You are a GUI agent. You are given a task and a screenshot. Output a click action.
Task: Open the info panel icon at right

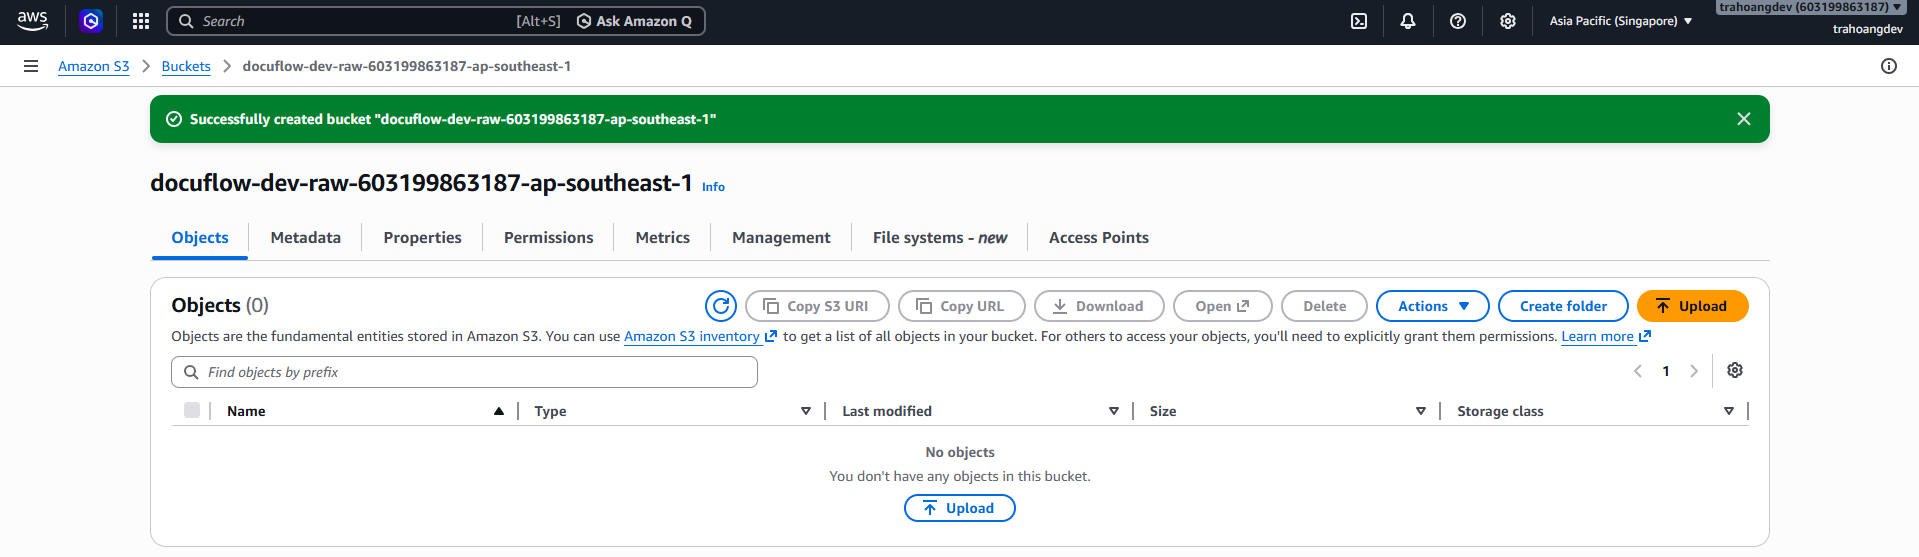tap(1889, 66)
